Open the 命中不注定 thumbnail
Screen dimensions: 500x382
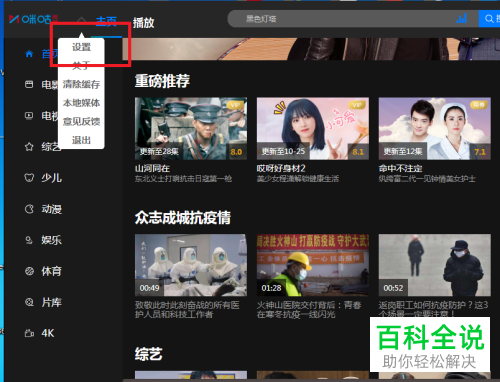[x=435, y=128]
